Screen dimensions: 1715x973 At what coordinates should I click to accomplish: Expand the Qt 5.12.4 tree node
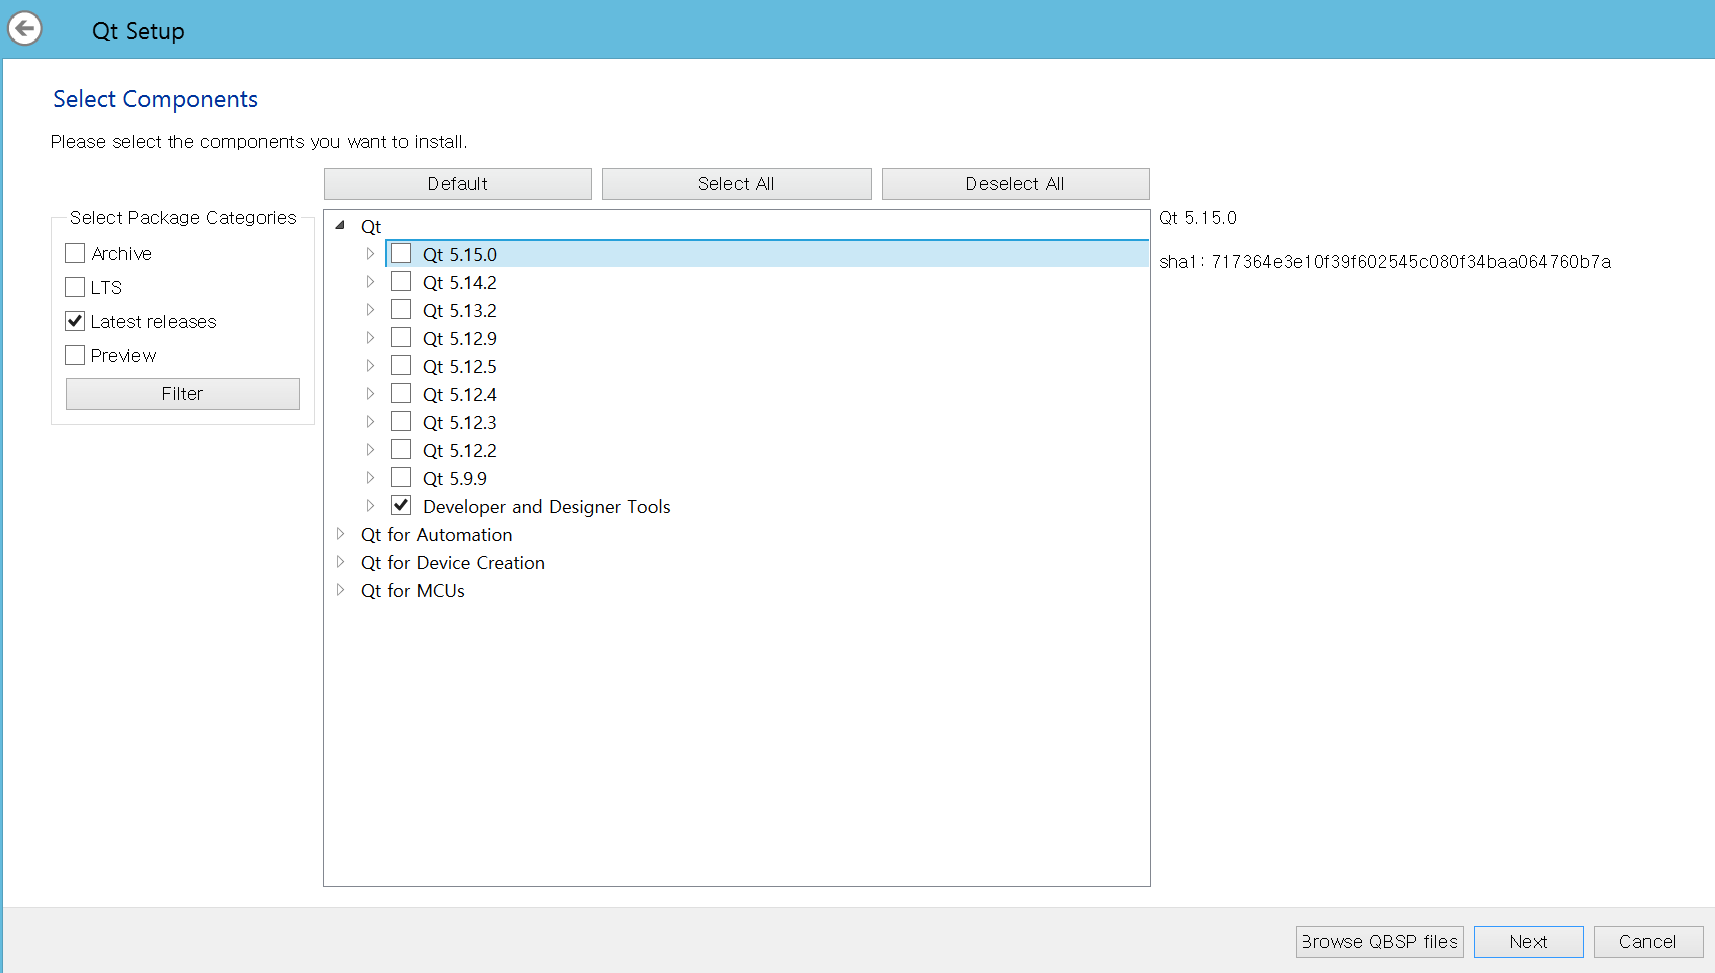point(370,394)
